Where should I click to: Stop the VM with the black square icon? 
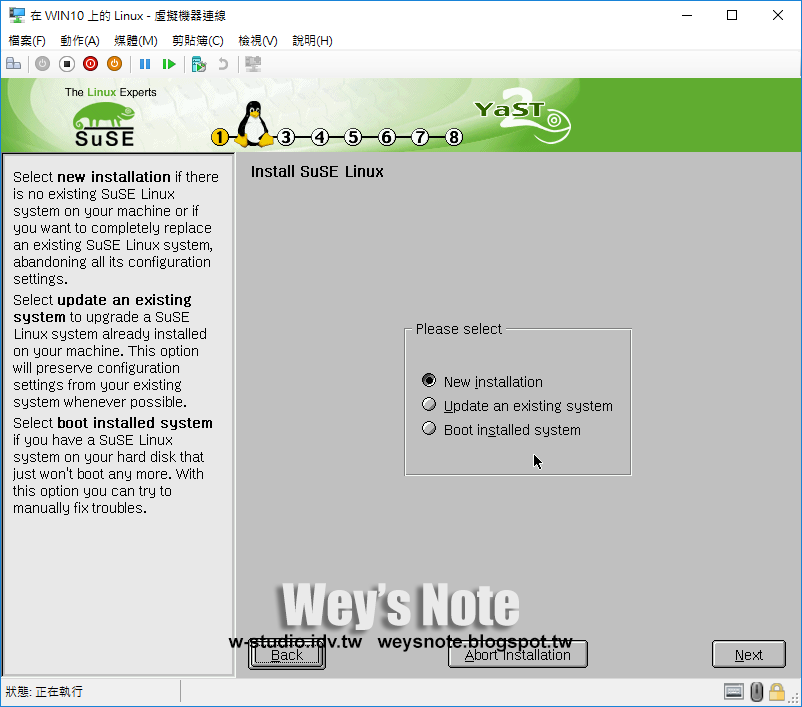click(65, 63)
